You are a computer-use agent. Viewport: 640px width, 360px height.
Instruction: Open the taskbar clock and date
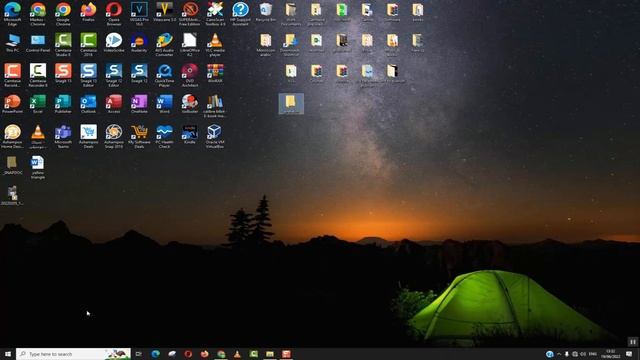(611, 354)
